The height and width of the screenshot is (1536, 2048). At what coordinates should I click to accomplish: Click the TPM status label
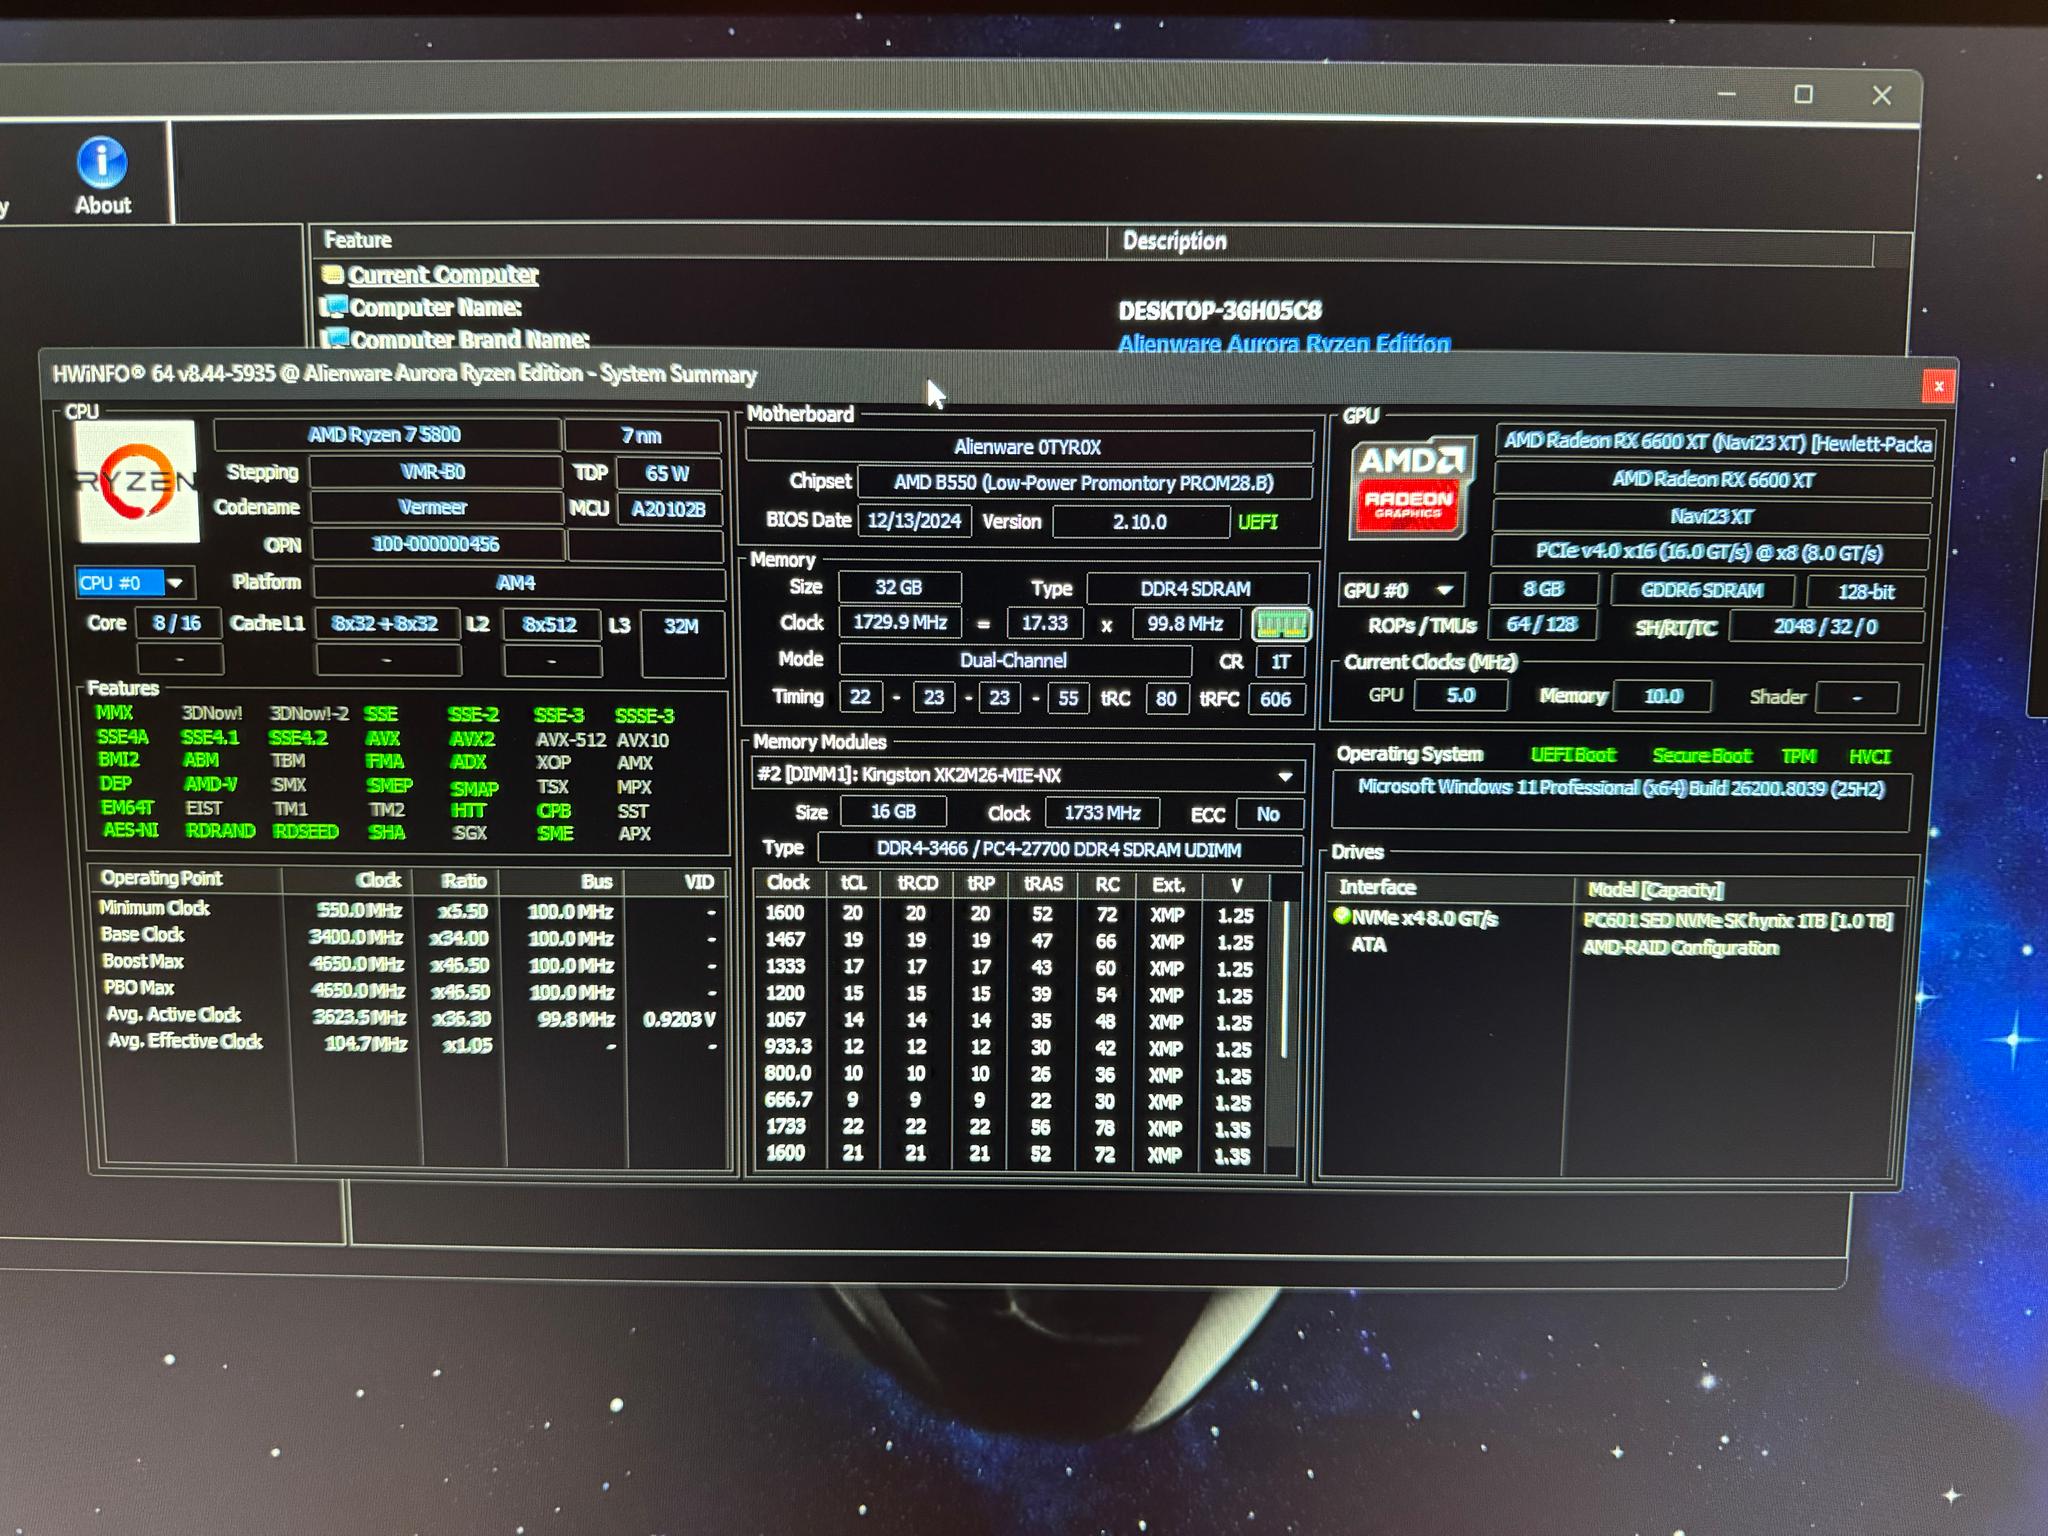click(x=1798, y=757)
